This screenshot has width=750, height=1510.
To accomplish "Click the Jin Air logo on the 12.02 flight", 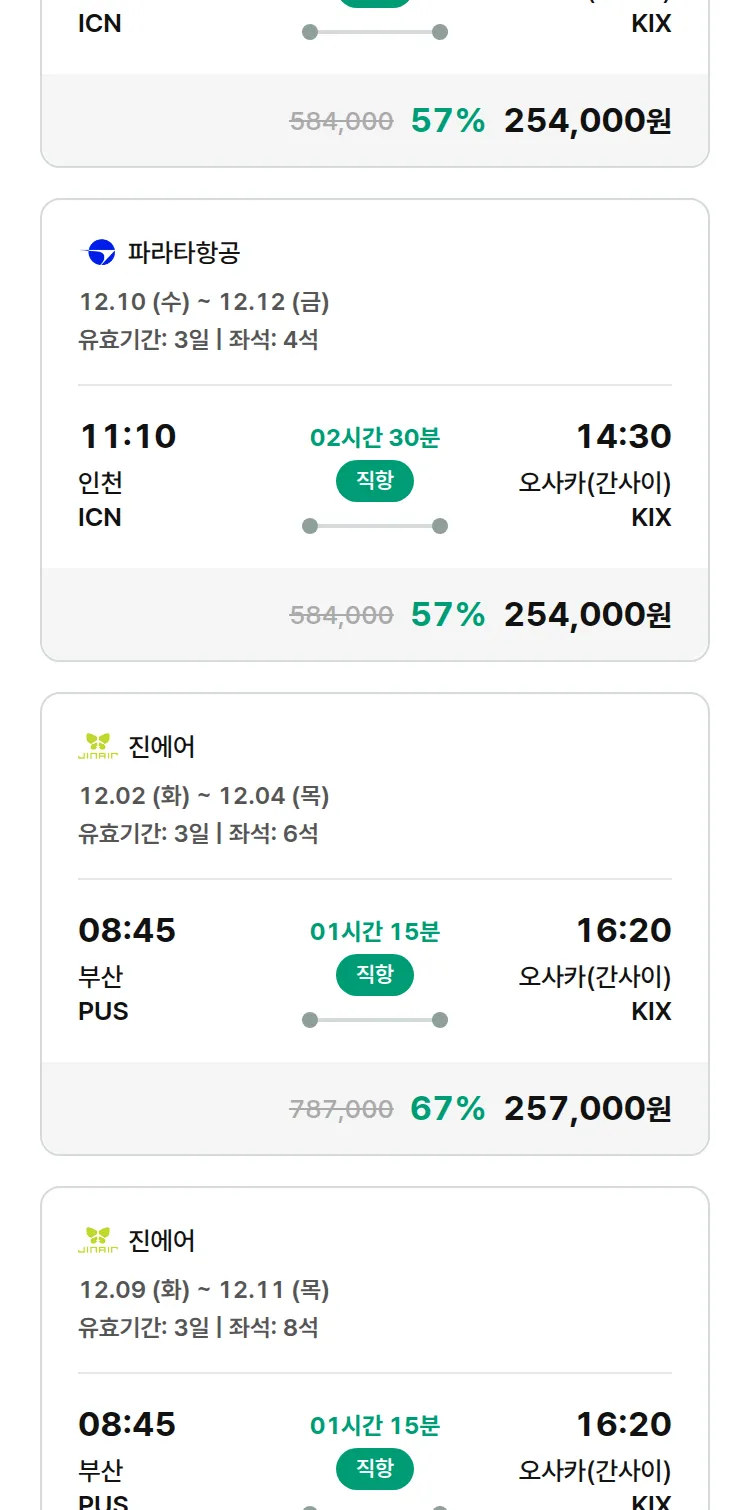I will click(98, 747).
